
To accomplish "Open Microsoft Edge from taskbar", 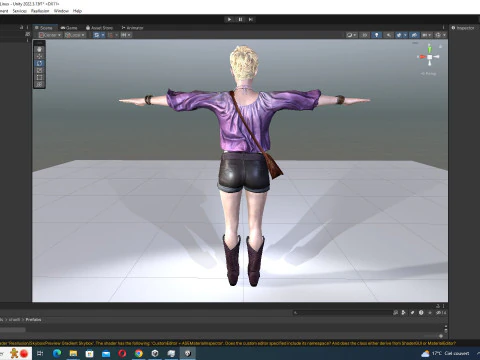I will (x=57, y=353).
